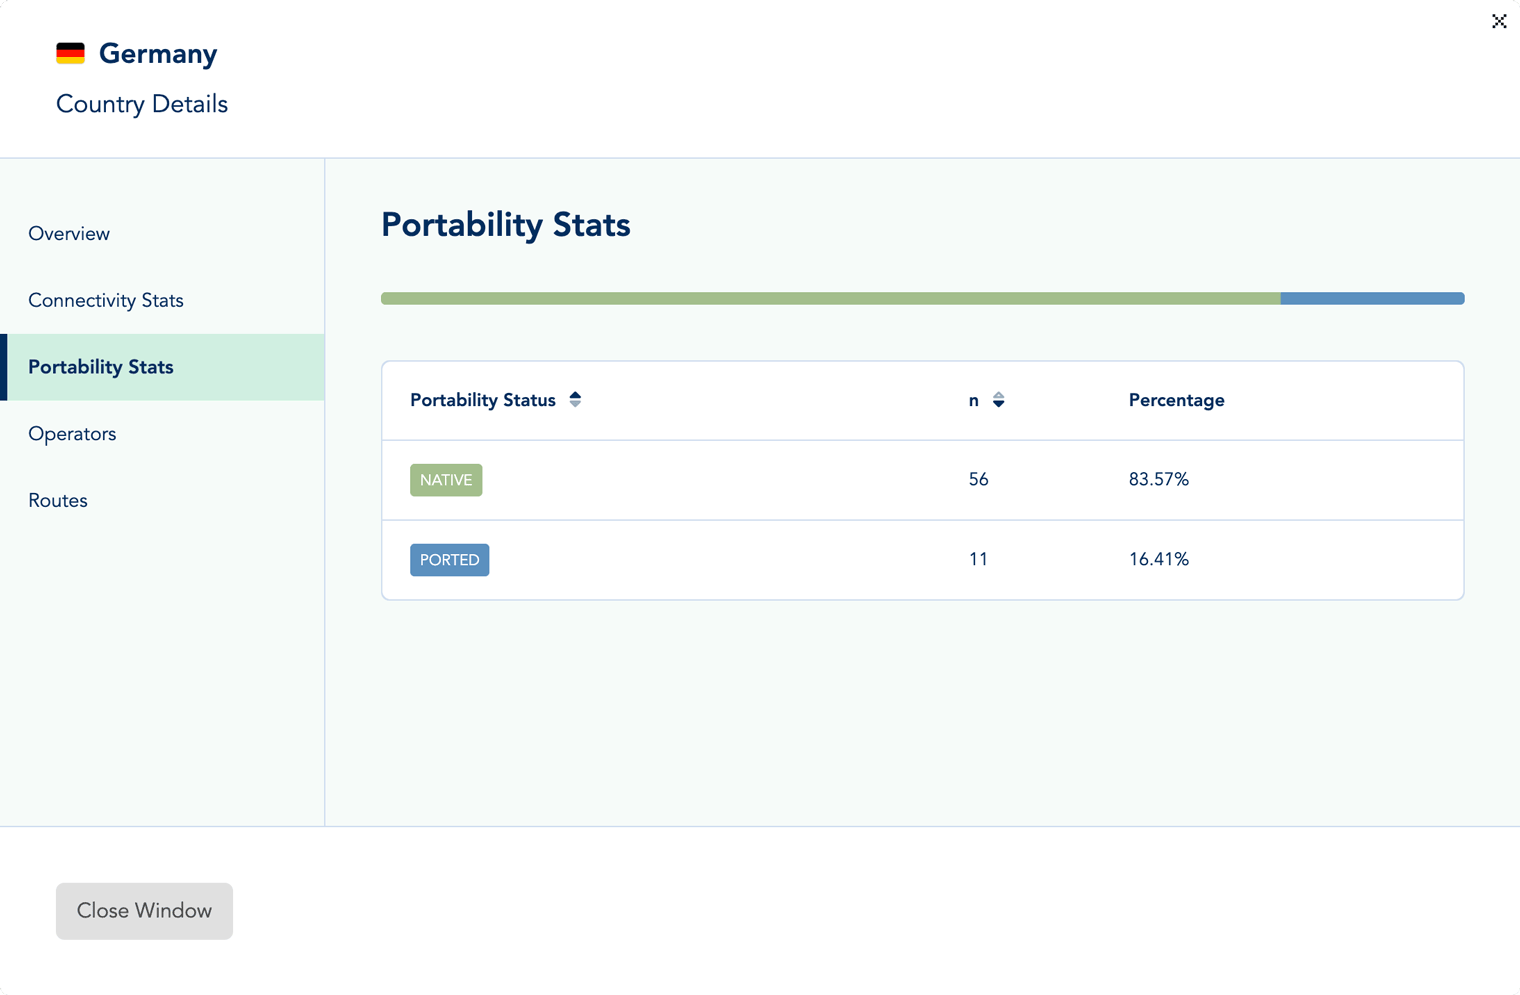Screen dimensions: 1520x995
Task: Select the 83.57% percentage cell
Action: [1158, 480]
